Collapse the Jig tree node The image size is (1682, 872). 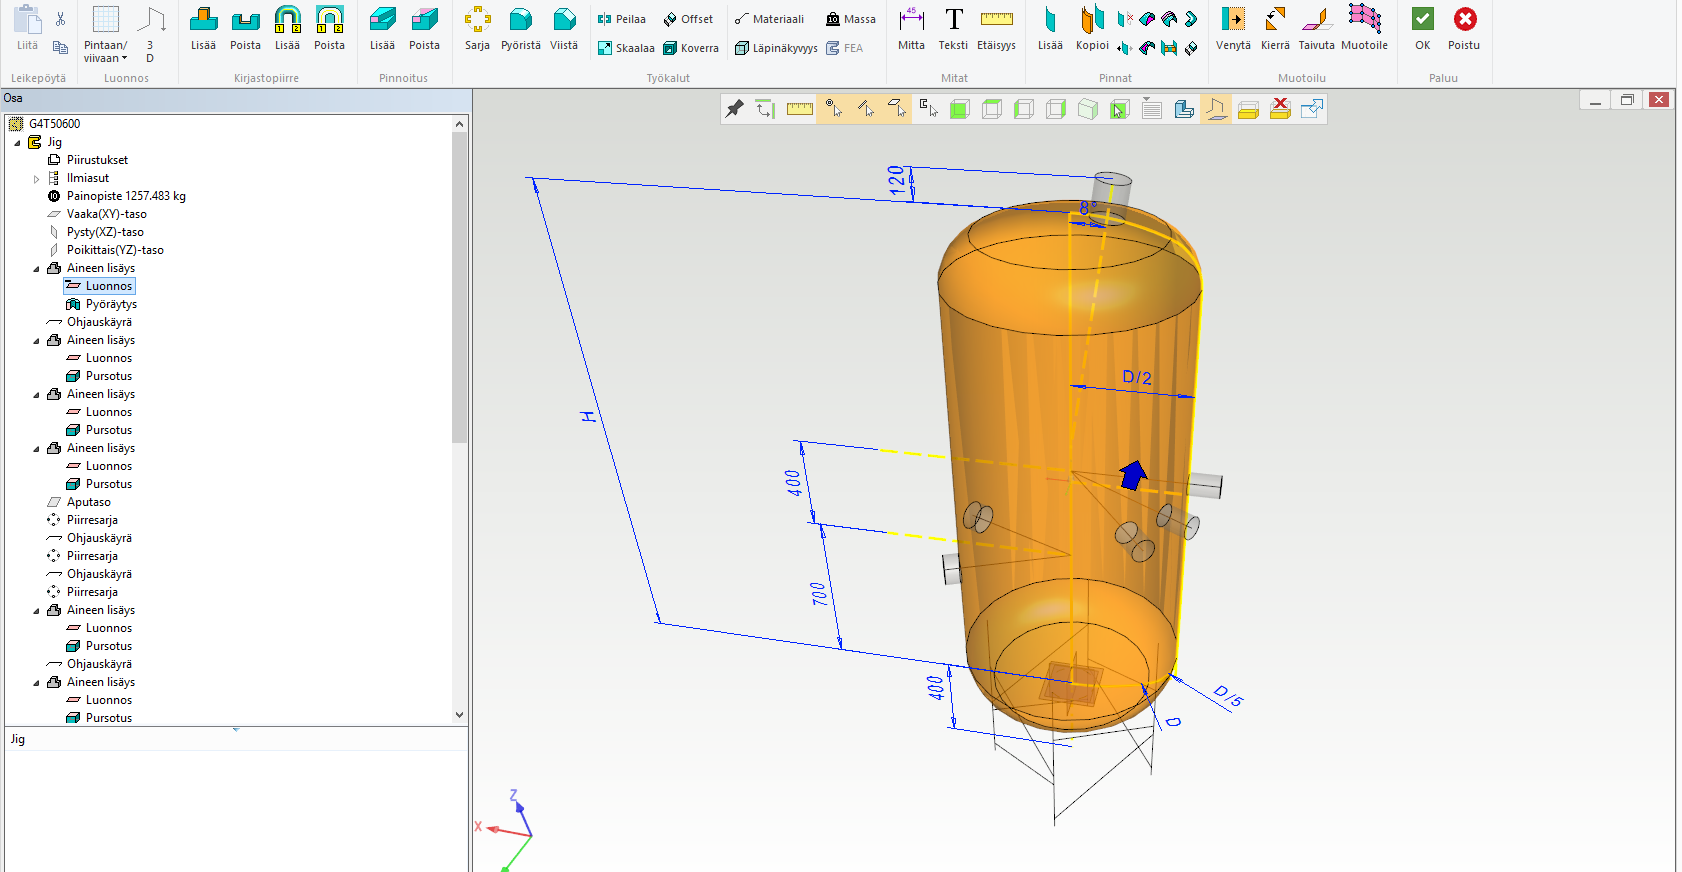coord(18,143)
